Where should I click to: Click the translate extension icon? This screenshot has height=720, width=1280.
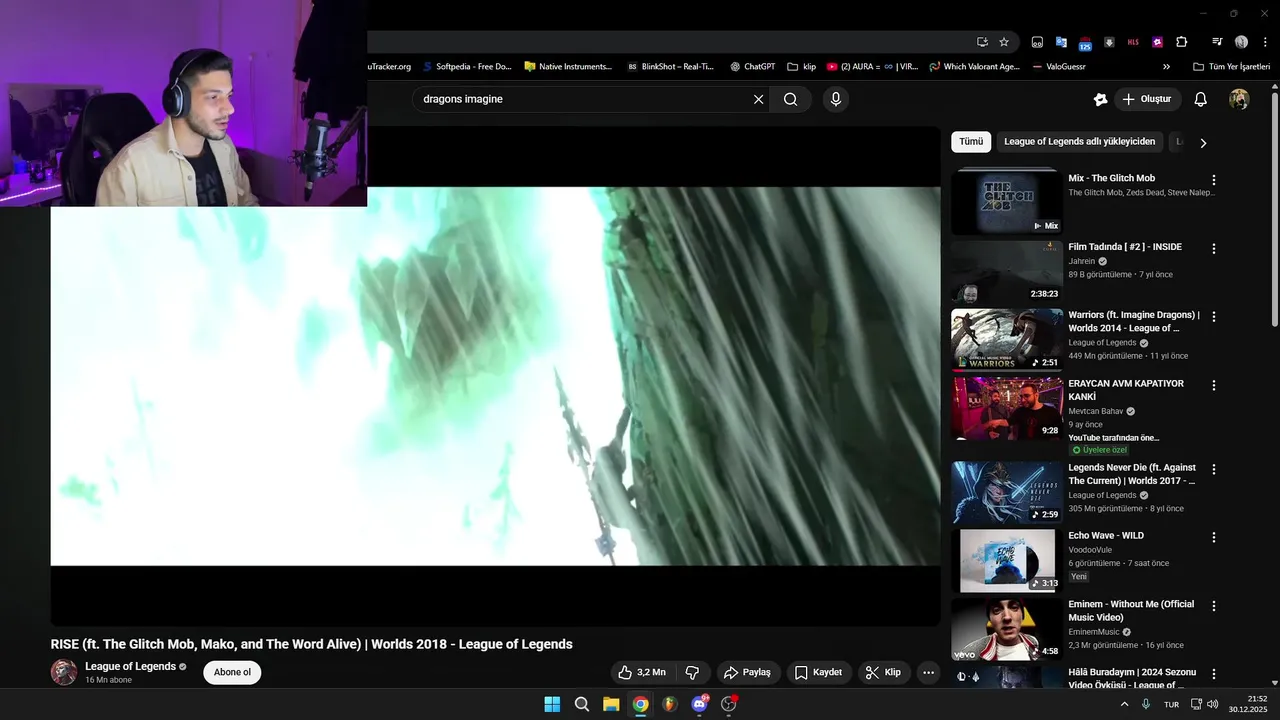[1061, 42]
